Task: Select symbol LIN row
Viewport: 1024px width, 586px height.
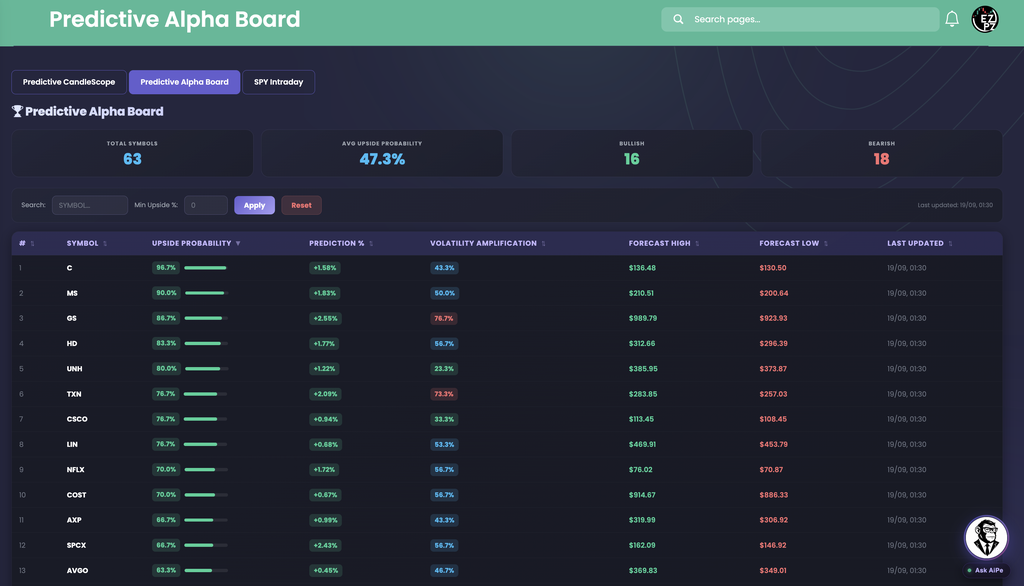Action: pos(507,444)
